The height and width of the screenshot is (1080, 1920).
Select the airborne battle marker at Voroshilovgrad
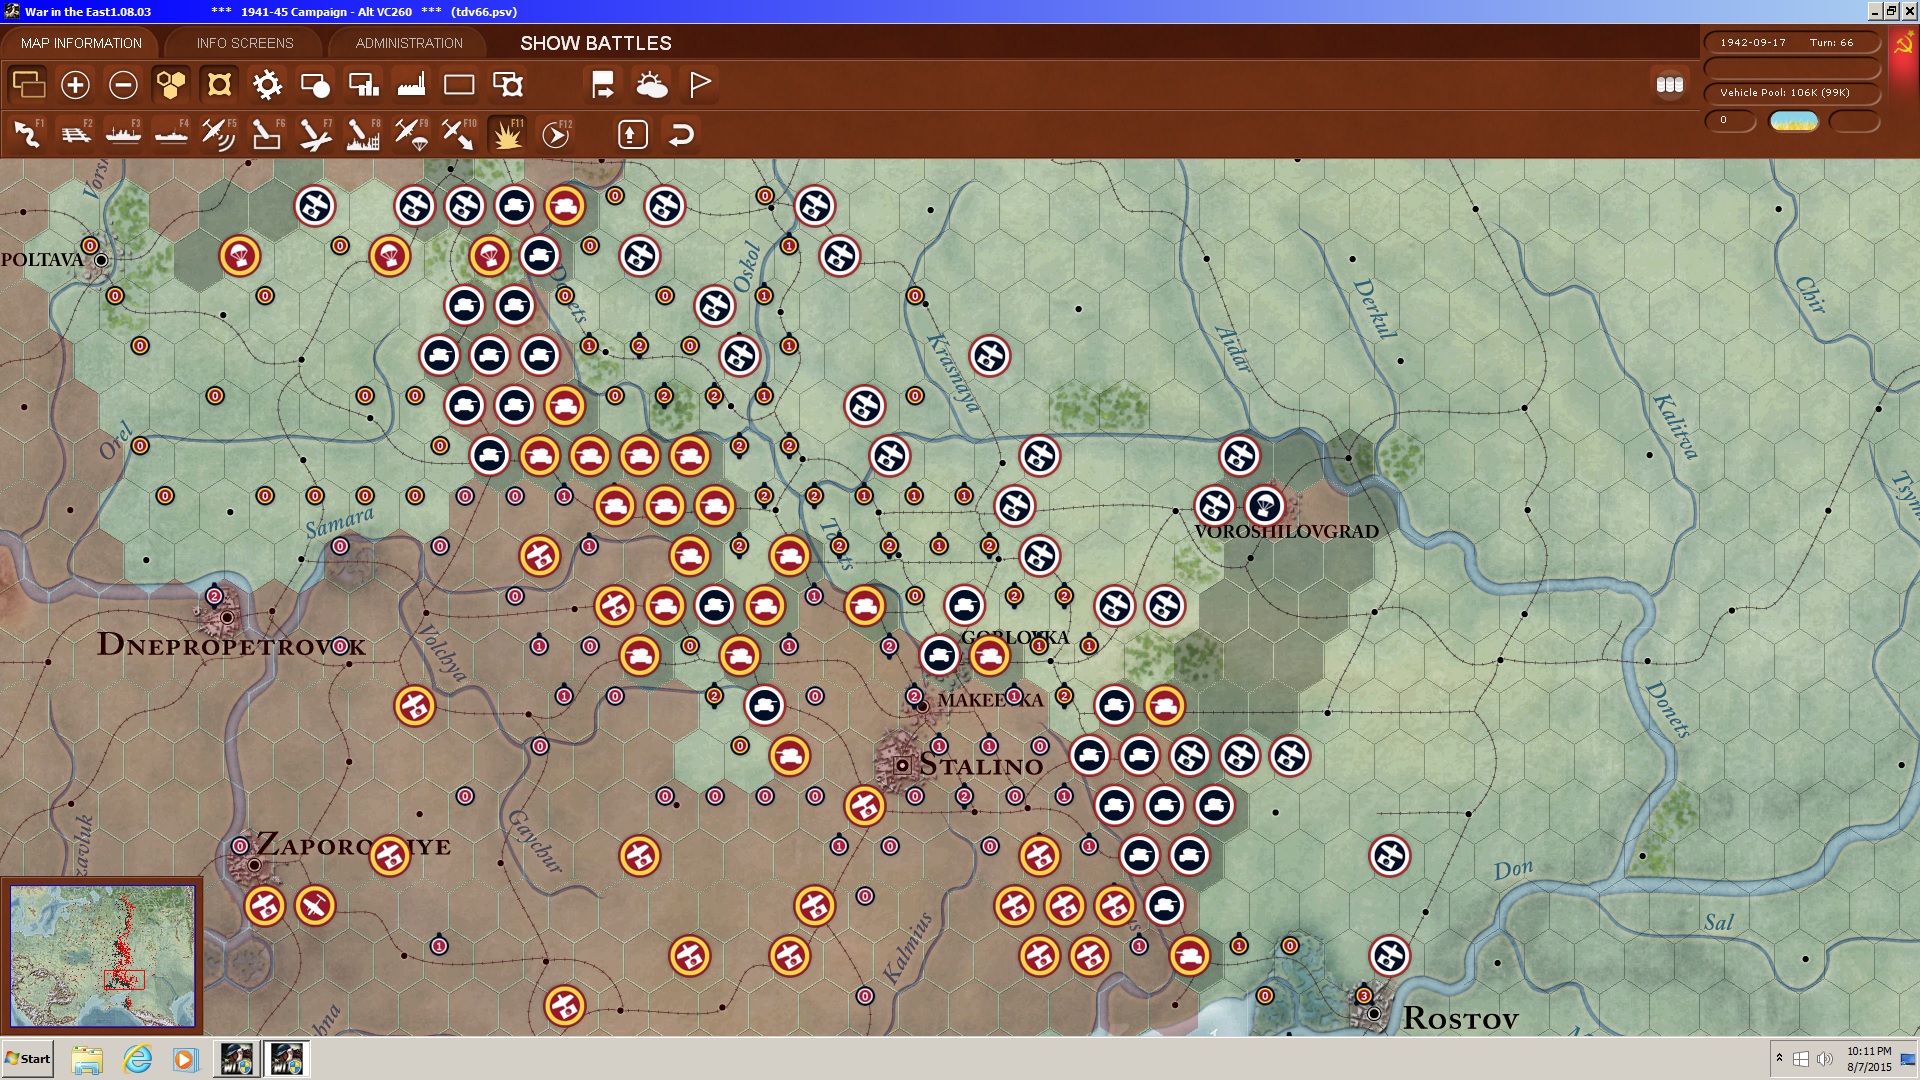point(1265,506)
